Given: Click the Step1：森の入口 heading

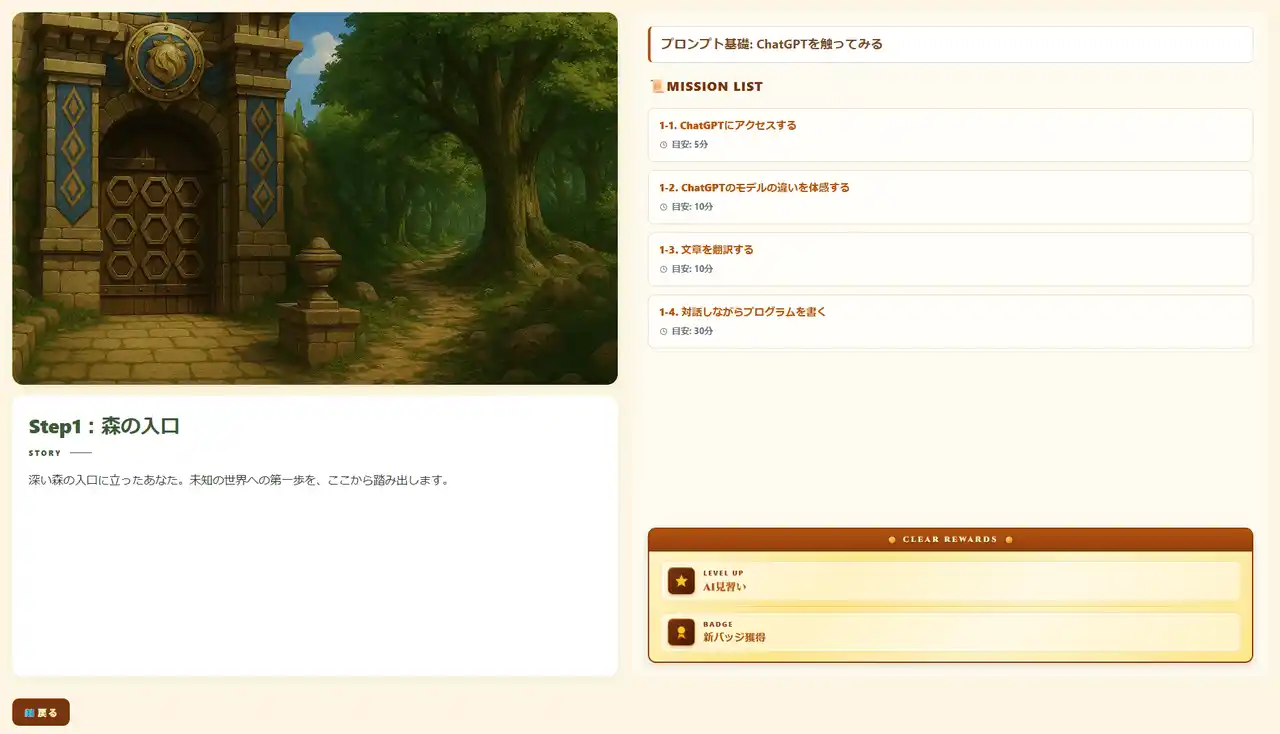Looking at the screenshot, I should (104, 427).
